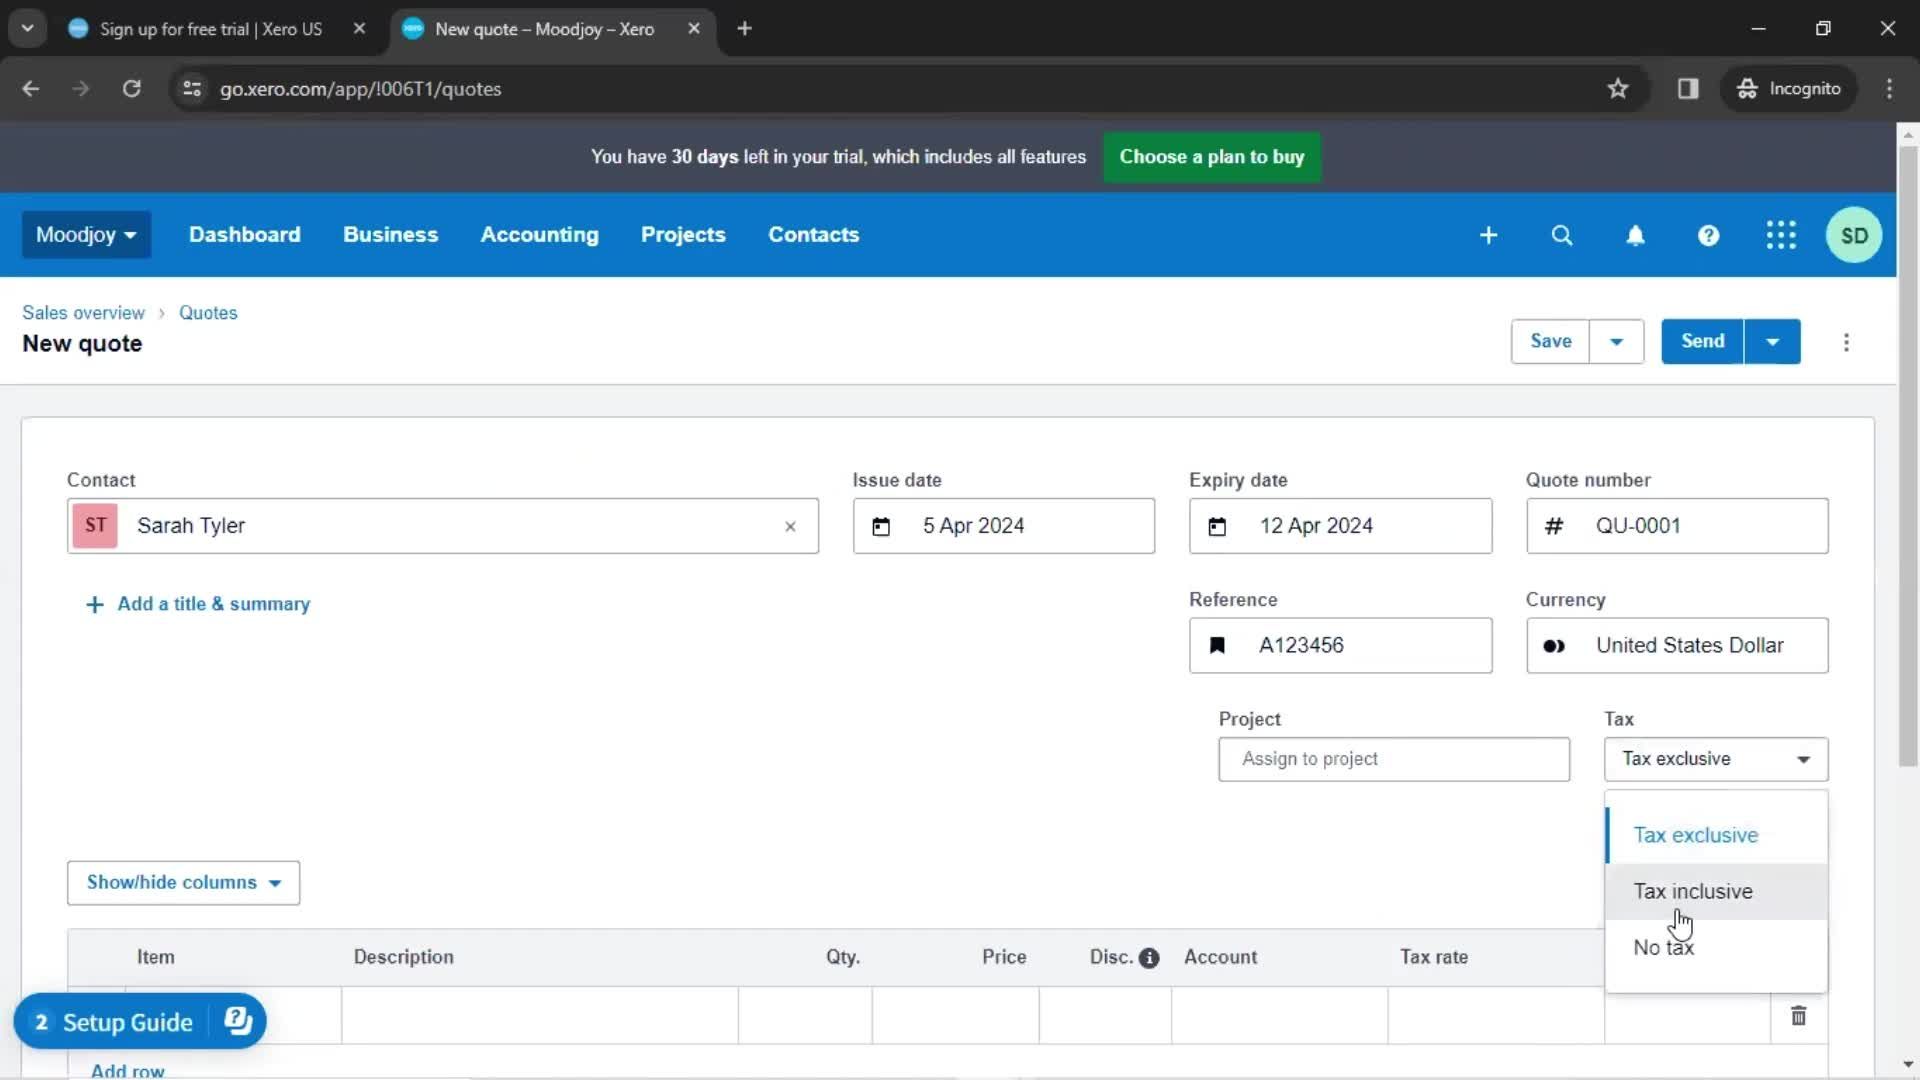Open a new browser tab

click(x=744, y=29)
